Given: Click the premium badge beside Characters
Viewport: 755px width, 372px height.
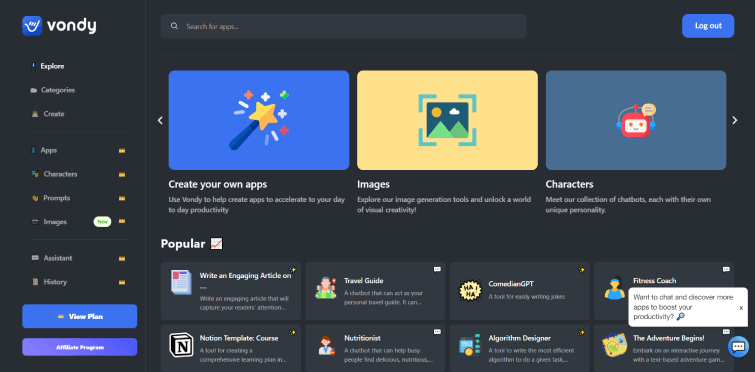Looking at the screenshot, I should pos(122,174).
